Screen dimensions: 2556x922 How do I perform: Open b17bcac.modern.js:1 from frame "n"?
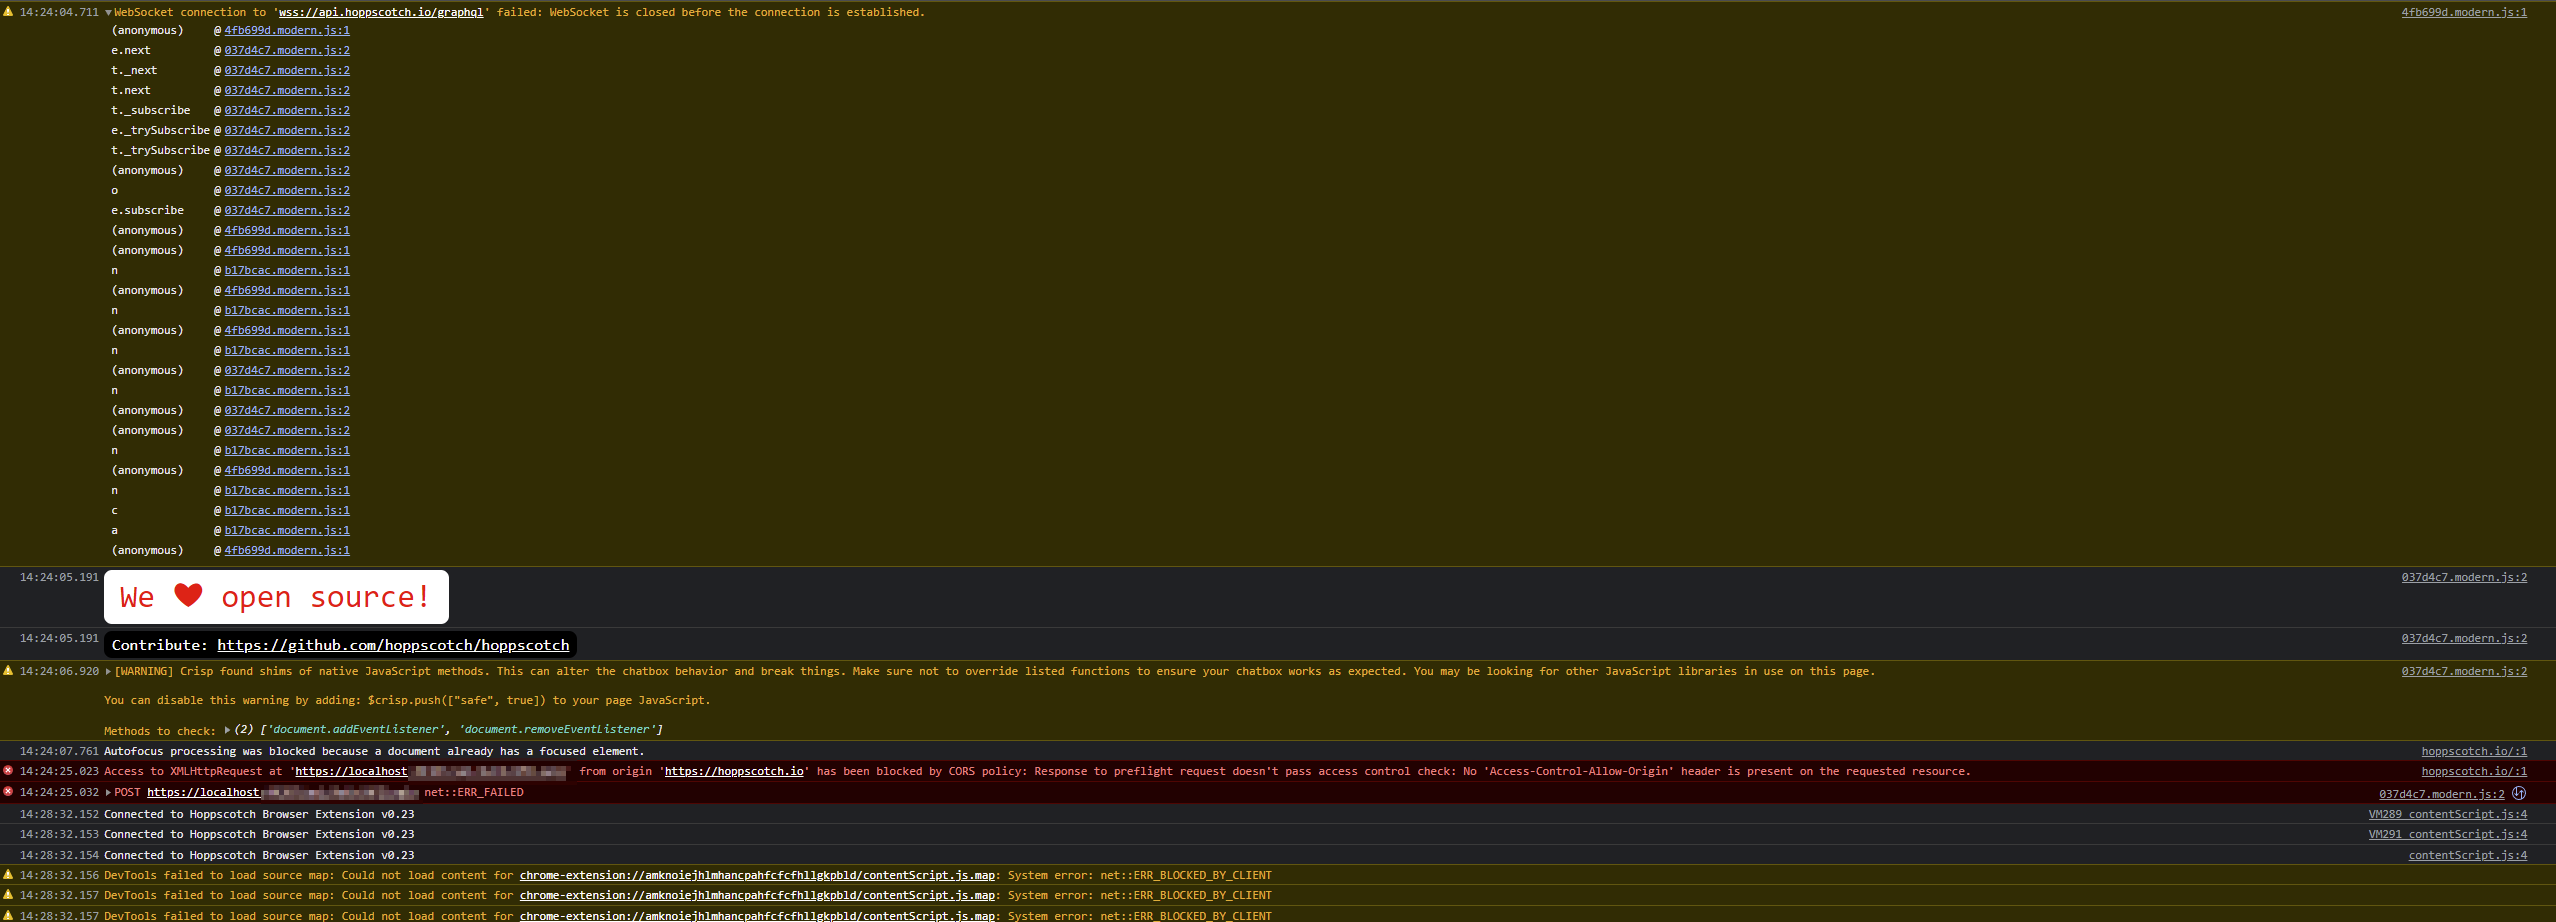(286, 270)
